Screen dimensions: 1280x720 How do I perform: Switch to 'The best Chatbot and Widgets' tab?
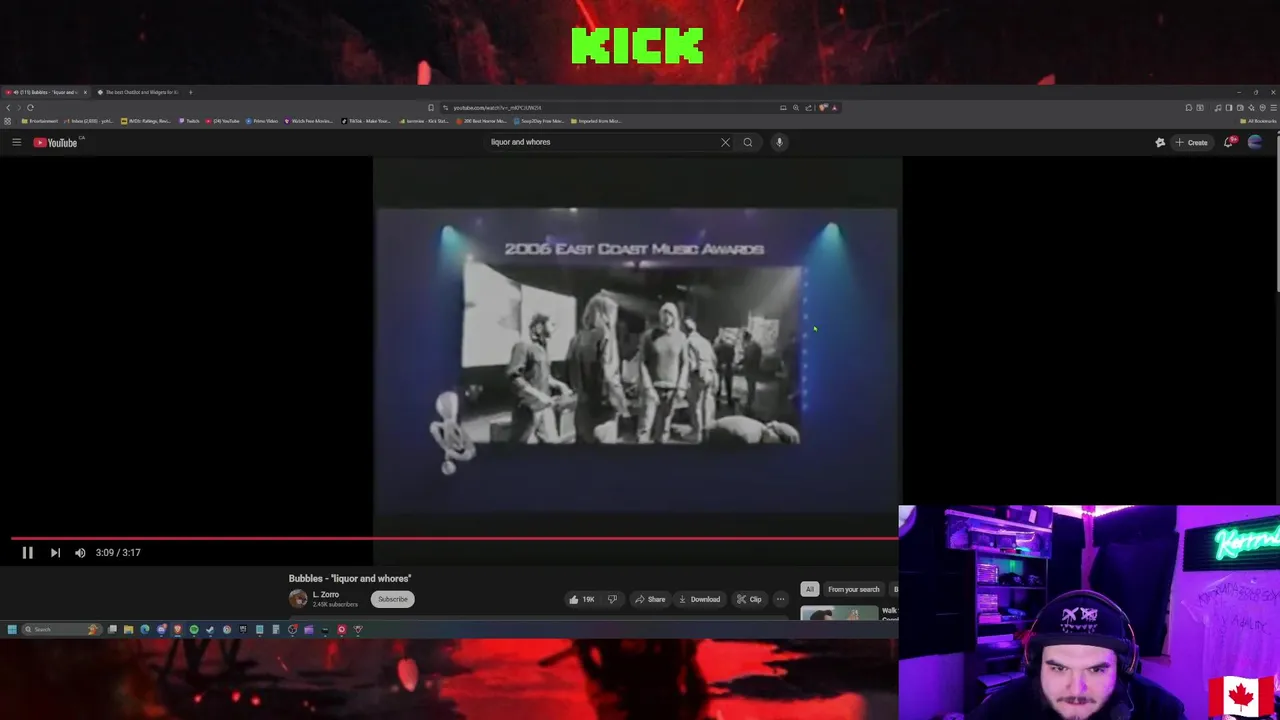[x=138, y=92]
